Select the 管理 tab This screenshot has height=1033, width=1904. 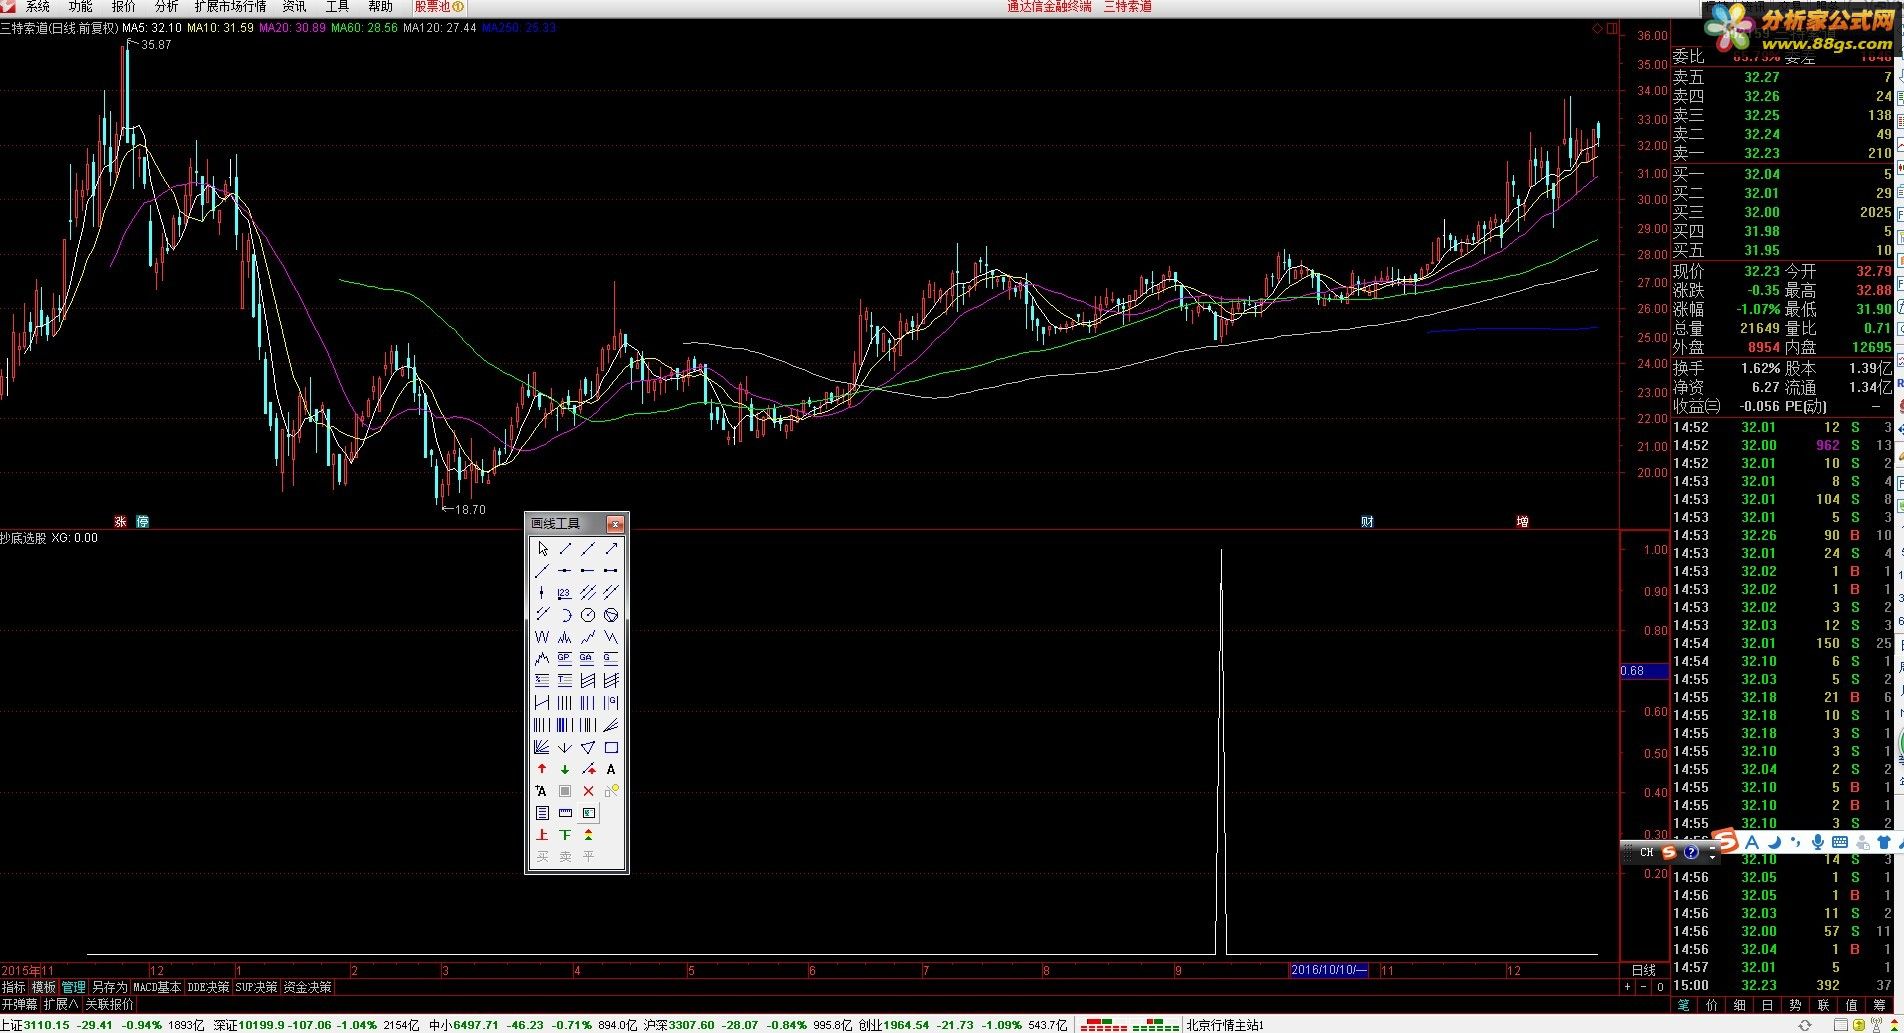(74, 987)
